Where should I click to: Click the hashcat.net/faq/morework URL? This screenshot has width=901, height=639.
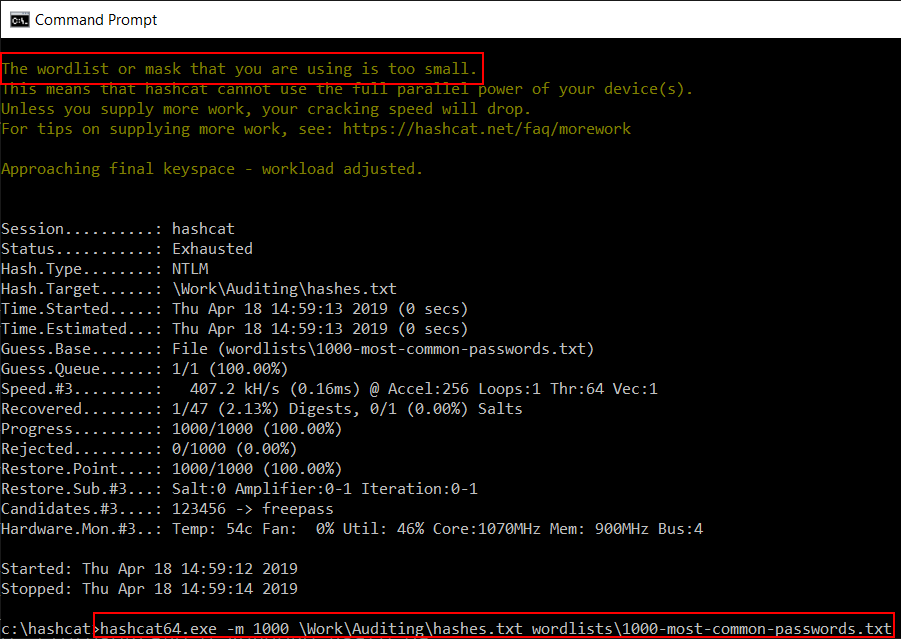[x=487, y=129]
